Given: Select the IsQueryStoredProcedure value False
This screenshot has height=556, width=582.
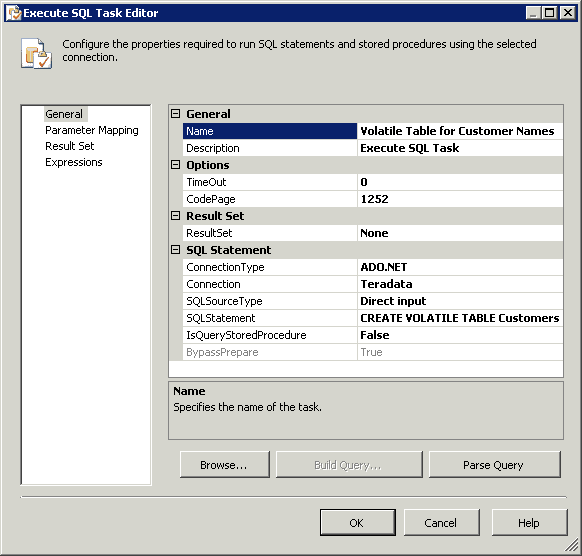Looking at the screenshot, I should pos(460,335).
